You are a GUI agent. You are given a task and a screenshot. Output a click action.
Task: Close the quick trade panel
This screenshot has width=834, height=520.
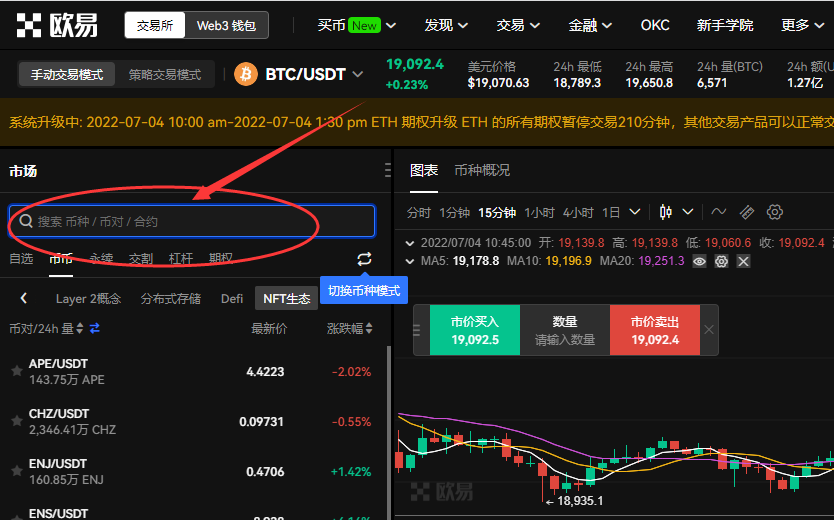[709, 330]
